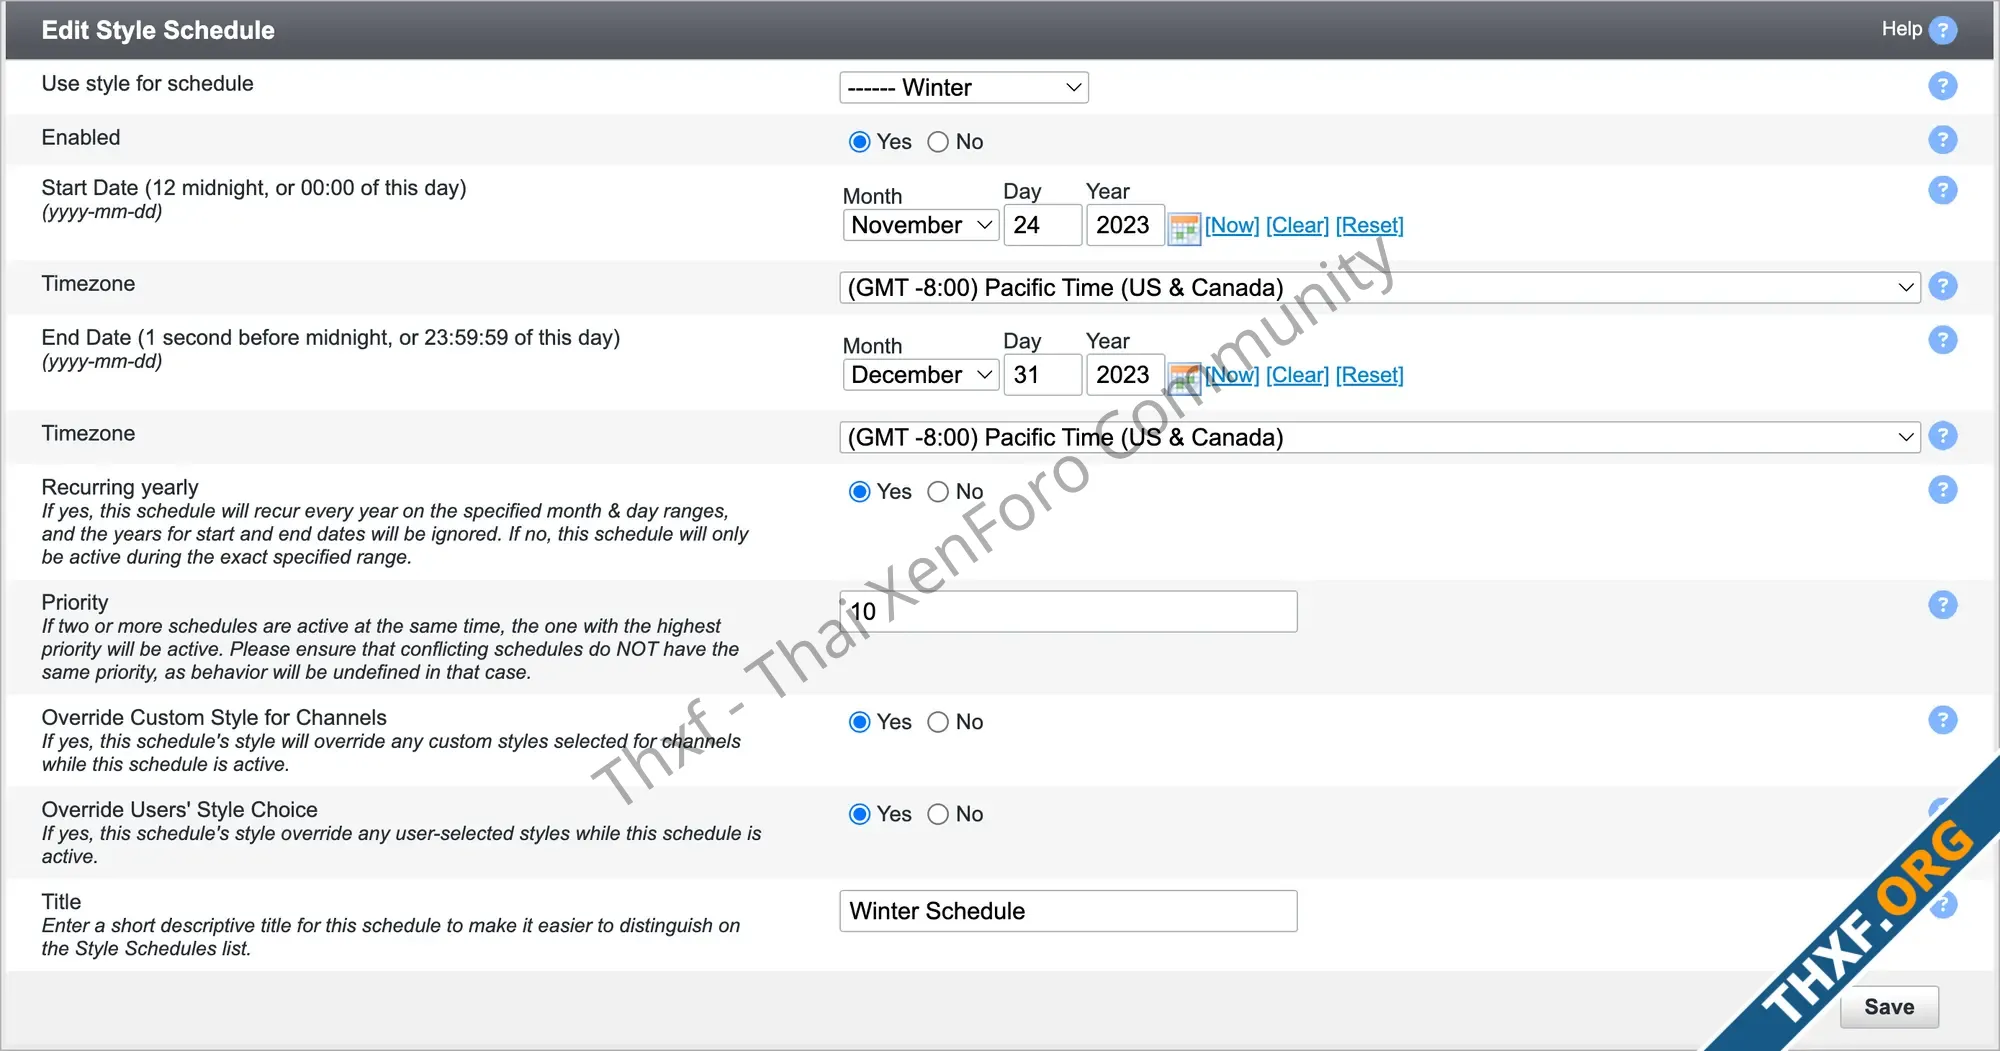Click Help text link in header

point(1901,29)
